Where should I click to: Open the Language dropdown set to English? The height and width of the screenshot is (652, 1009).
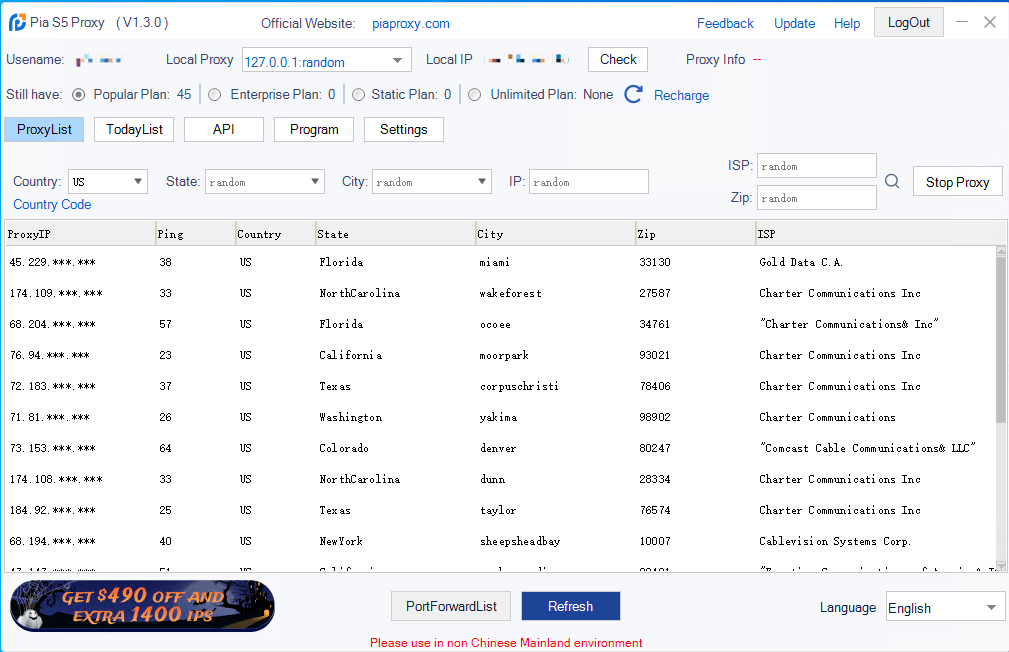point(945,607)
